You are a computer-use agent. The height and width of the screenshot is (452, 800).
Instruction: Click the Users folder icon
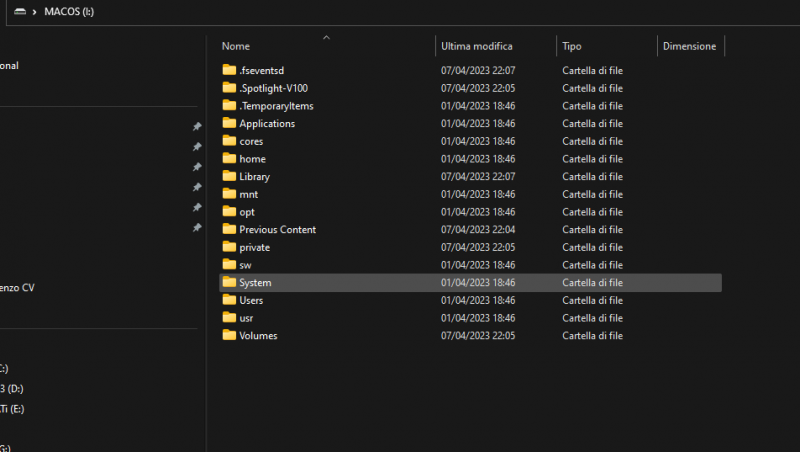[x=229, y=300]
